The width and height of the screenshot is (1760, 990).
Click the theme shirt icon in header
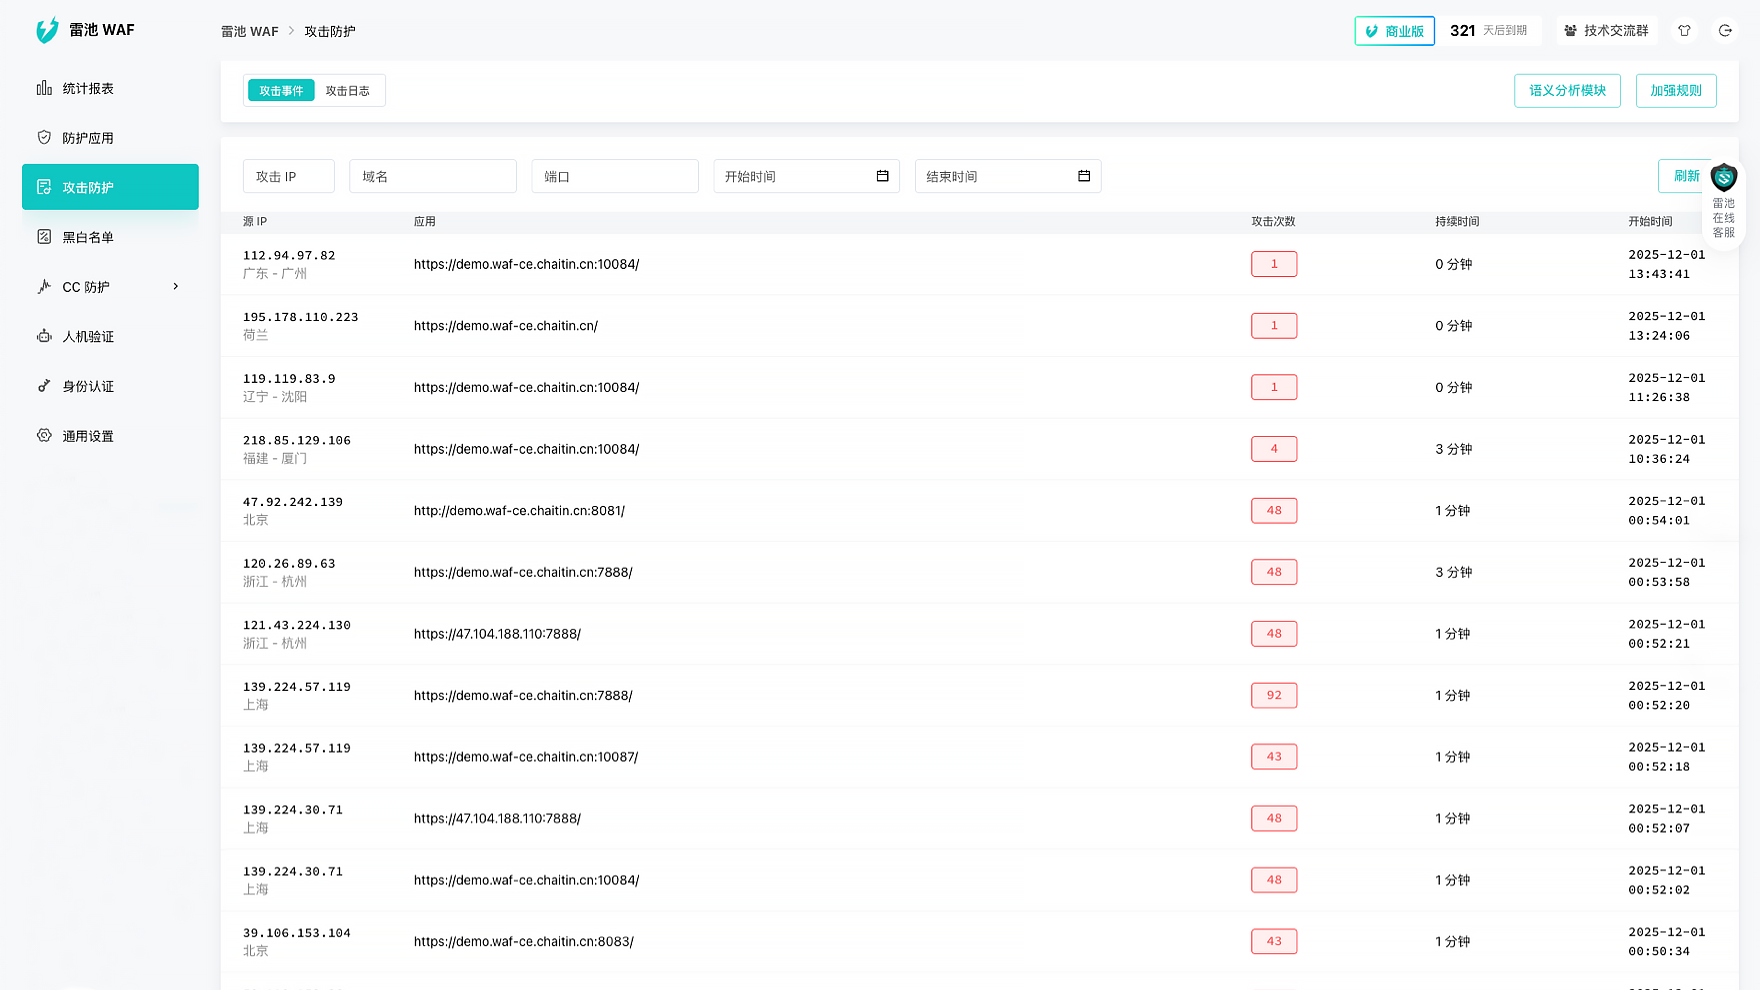tap(1684, 31)
